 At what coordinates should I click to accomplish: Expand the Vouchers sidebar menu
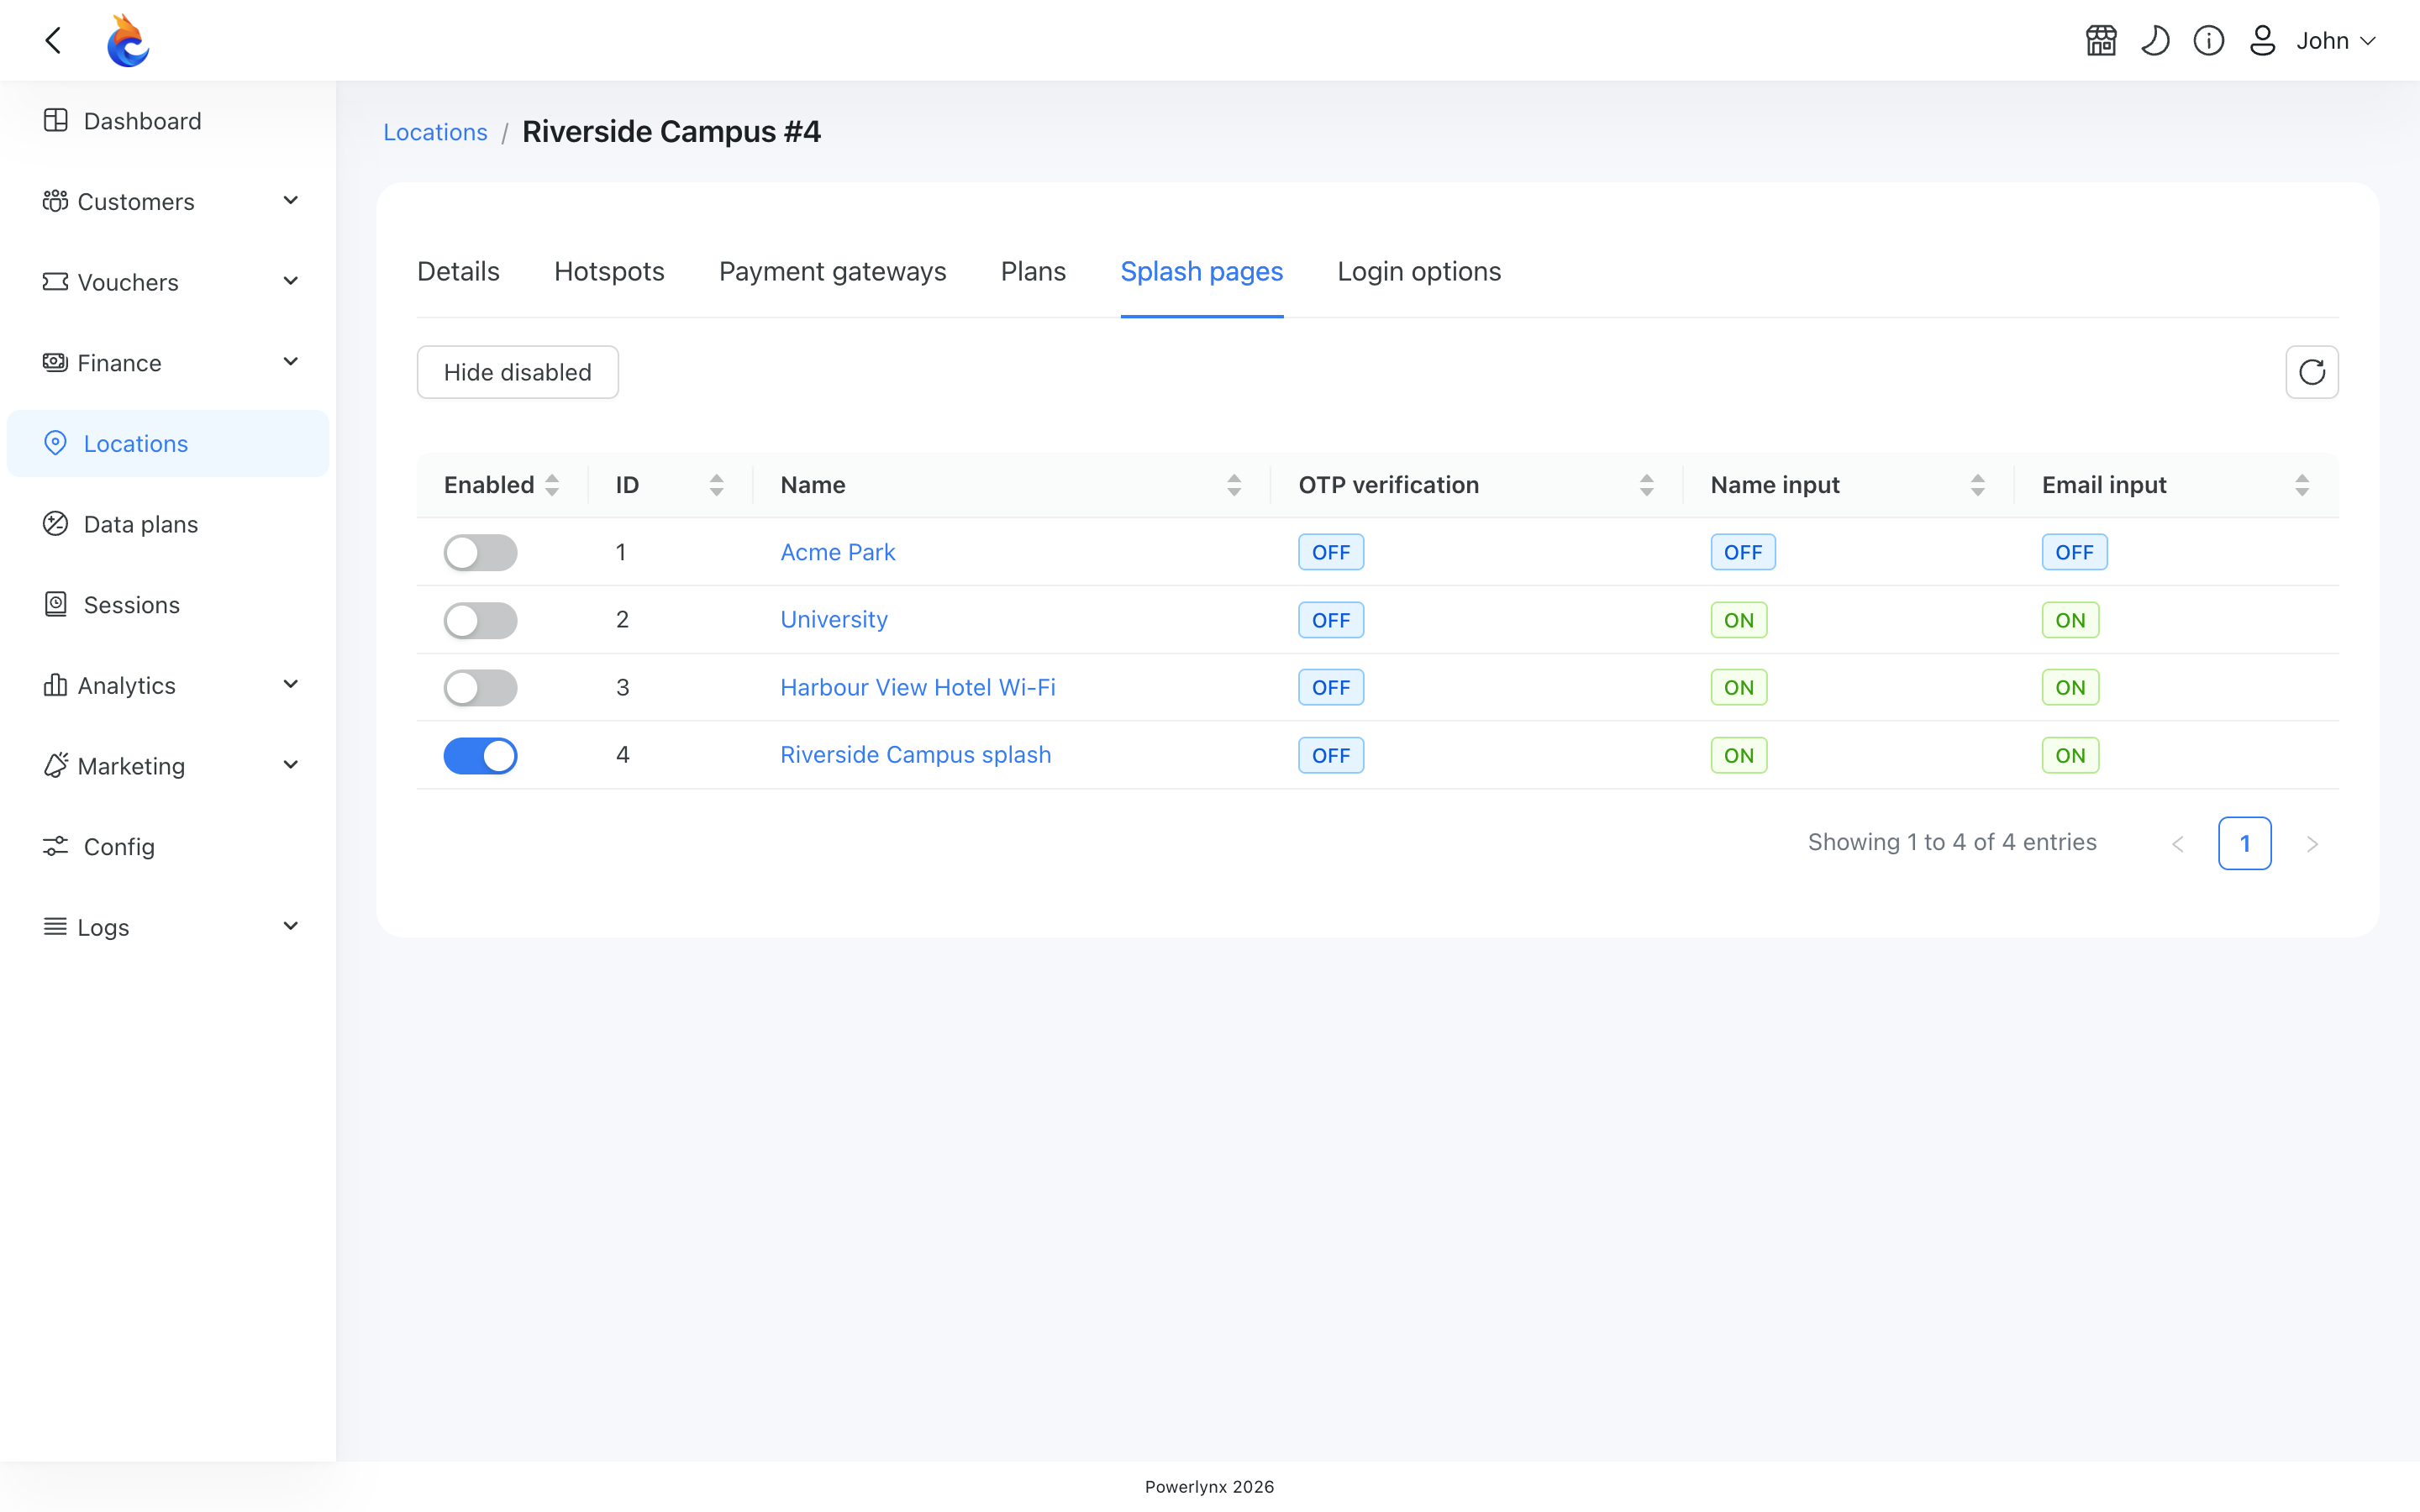click(168, 282)
